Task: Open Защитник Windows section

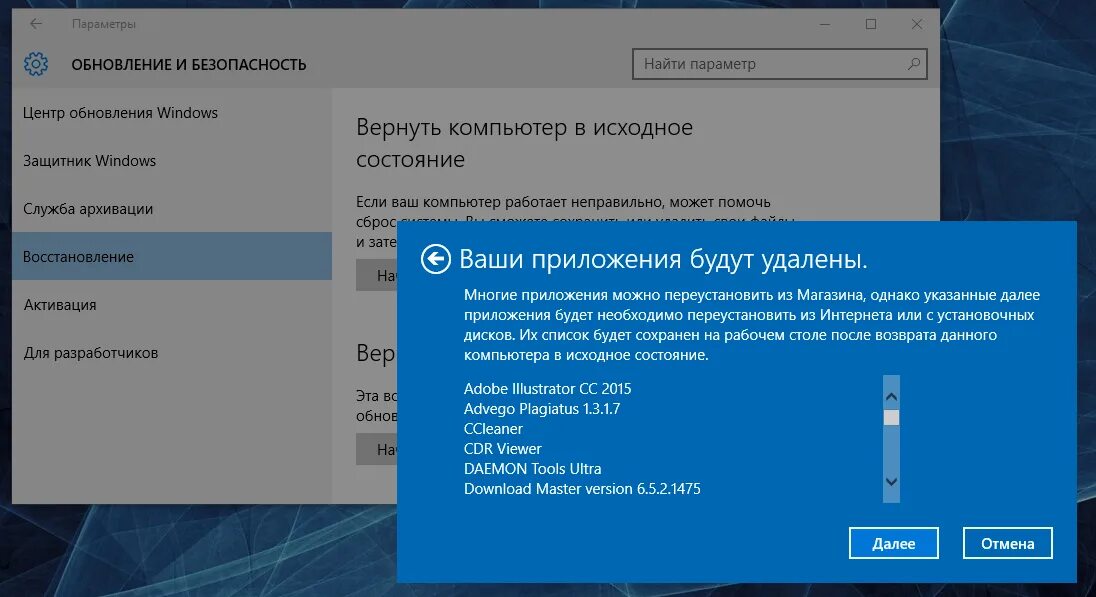Action: (172, 161)
